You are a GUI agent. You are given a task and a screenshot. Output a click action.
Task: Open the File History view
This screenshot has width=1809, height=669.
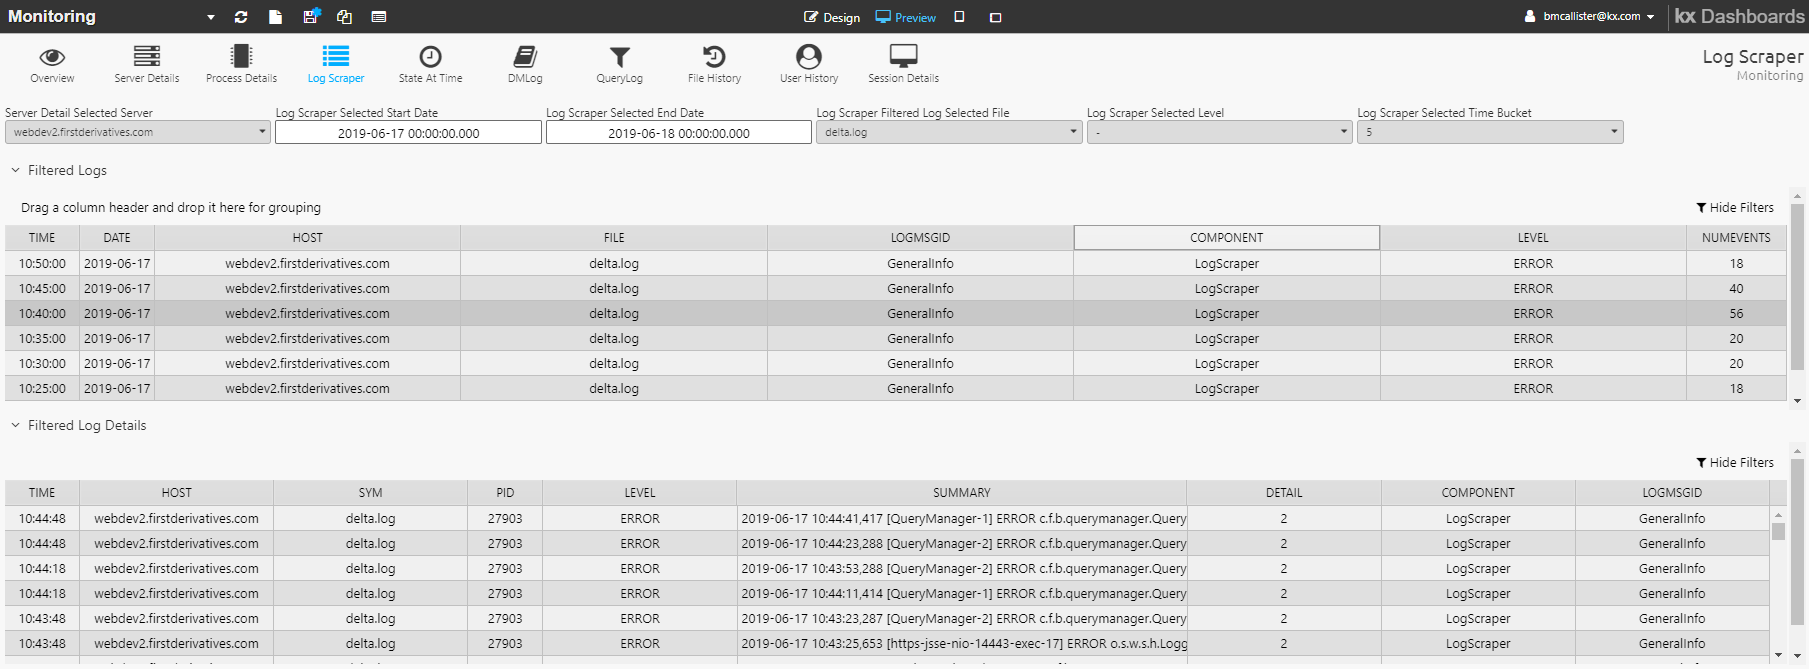tap(714, 64)
